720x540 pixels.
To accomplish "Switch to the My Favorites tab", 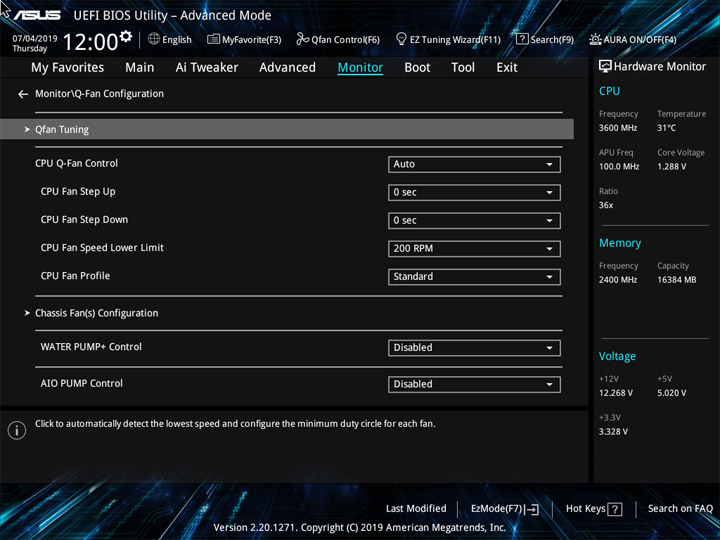I will pyautogui.click(x=68, y=68).
